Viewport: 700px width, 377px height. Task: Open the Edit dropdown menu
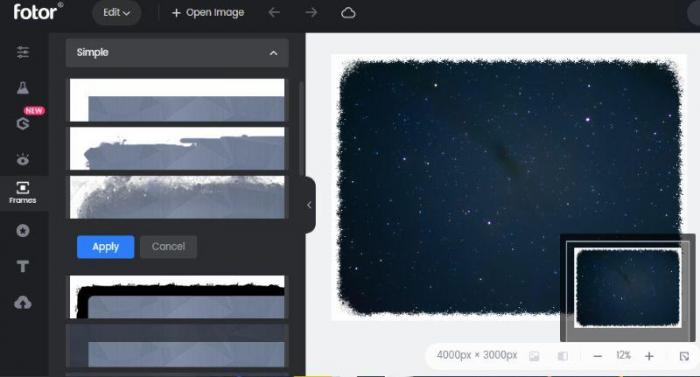pos(117,13)
